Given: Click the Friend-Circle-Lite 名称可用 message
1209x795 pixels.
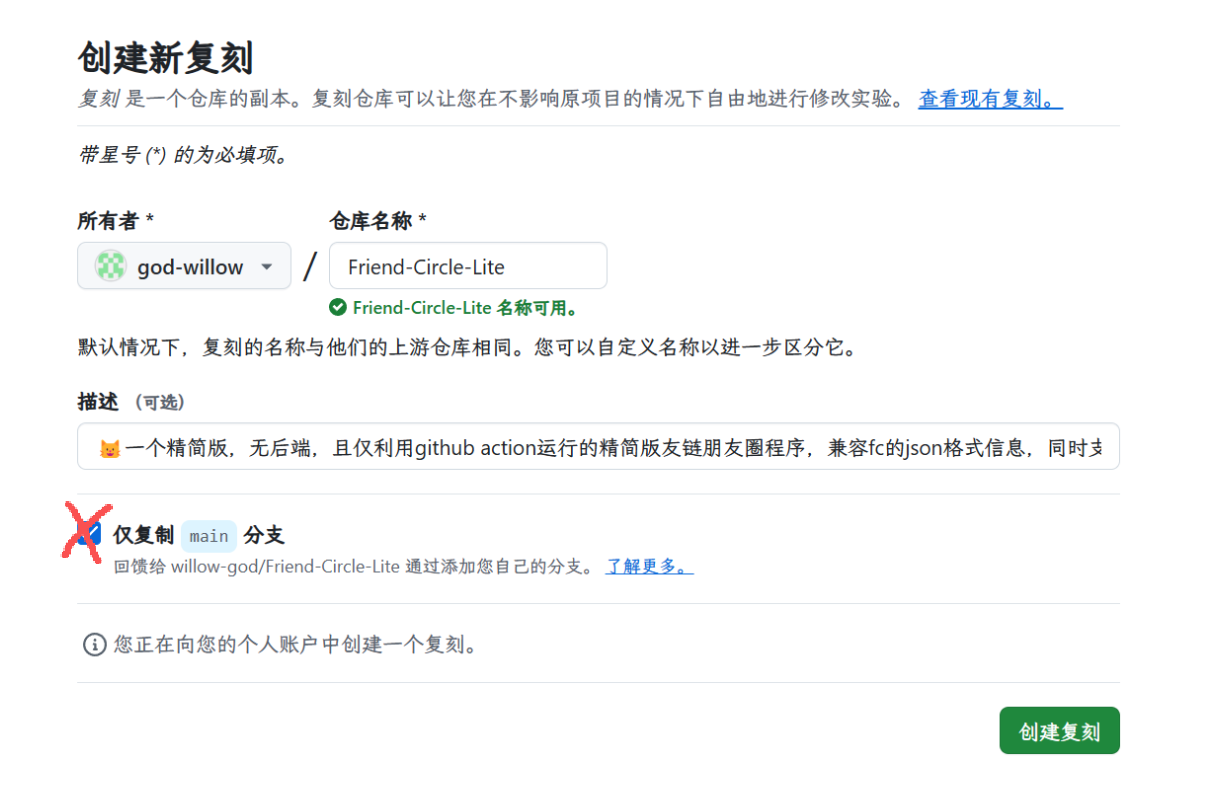Looking at the screenshot, I should (465, 308).
